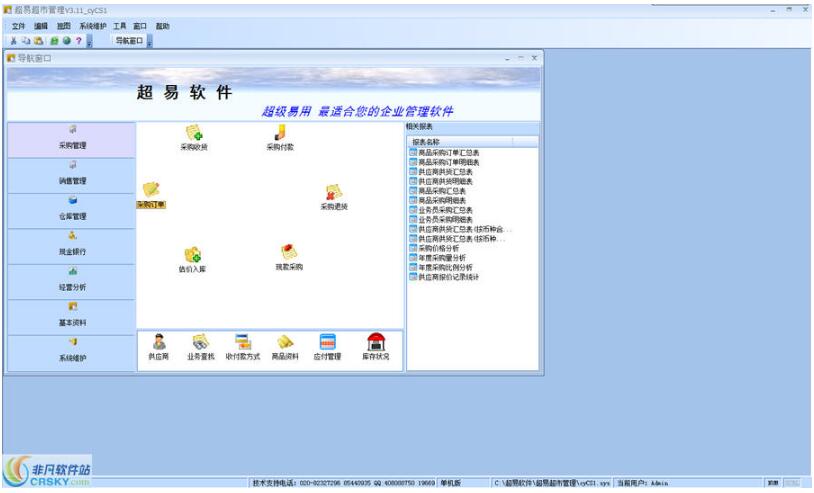Open the 视图 view menu
This screenshot has width=814, height=493.
click(x=63, y=26)
